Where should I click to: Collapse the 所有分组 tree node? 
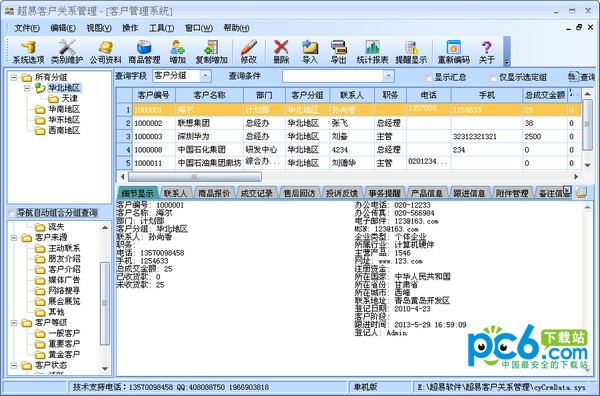(14, 77)
